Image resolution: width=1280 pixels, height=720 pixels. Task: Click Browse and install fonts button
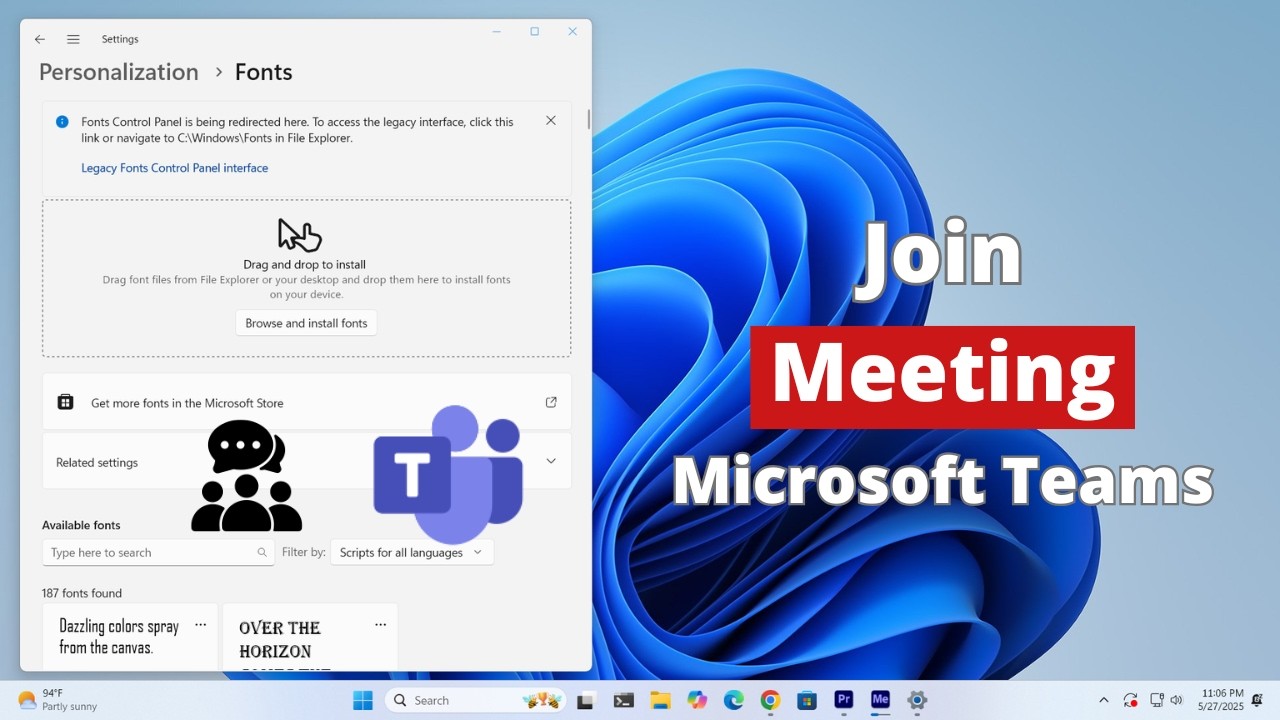pyautogui.click(x=306, y=323)
